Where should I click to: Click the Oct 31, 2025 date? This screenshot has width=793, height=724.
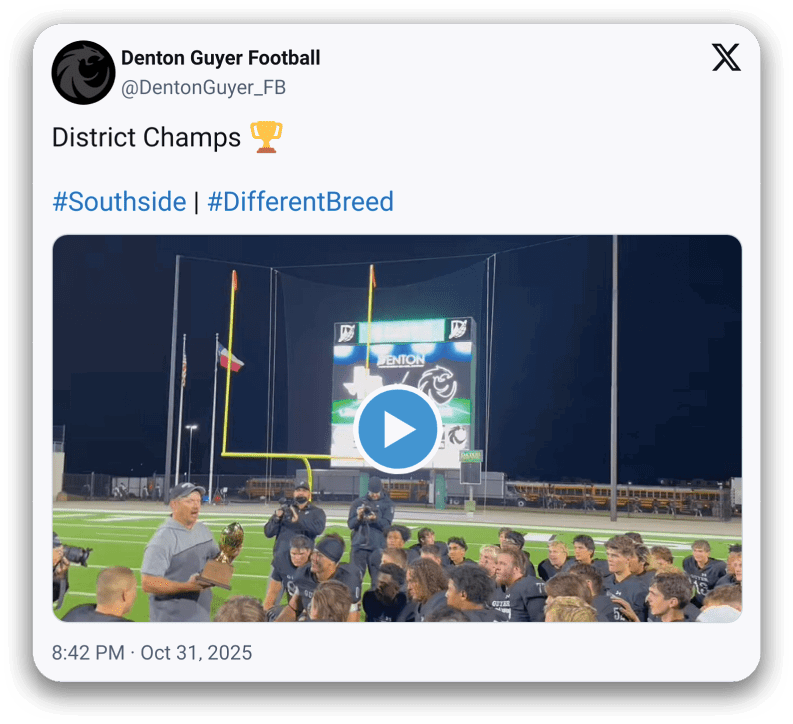tap(196, 653)
